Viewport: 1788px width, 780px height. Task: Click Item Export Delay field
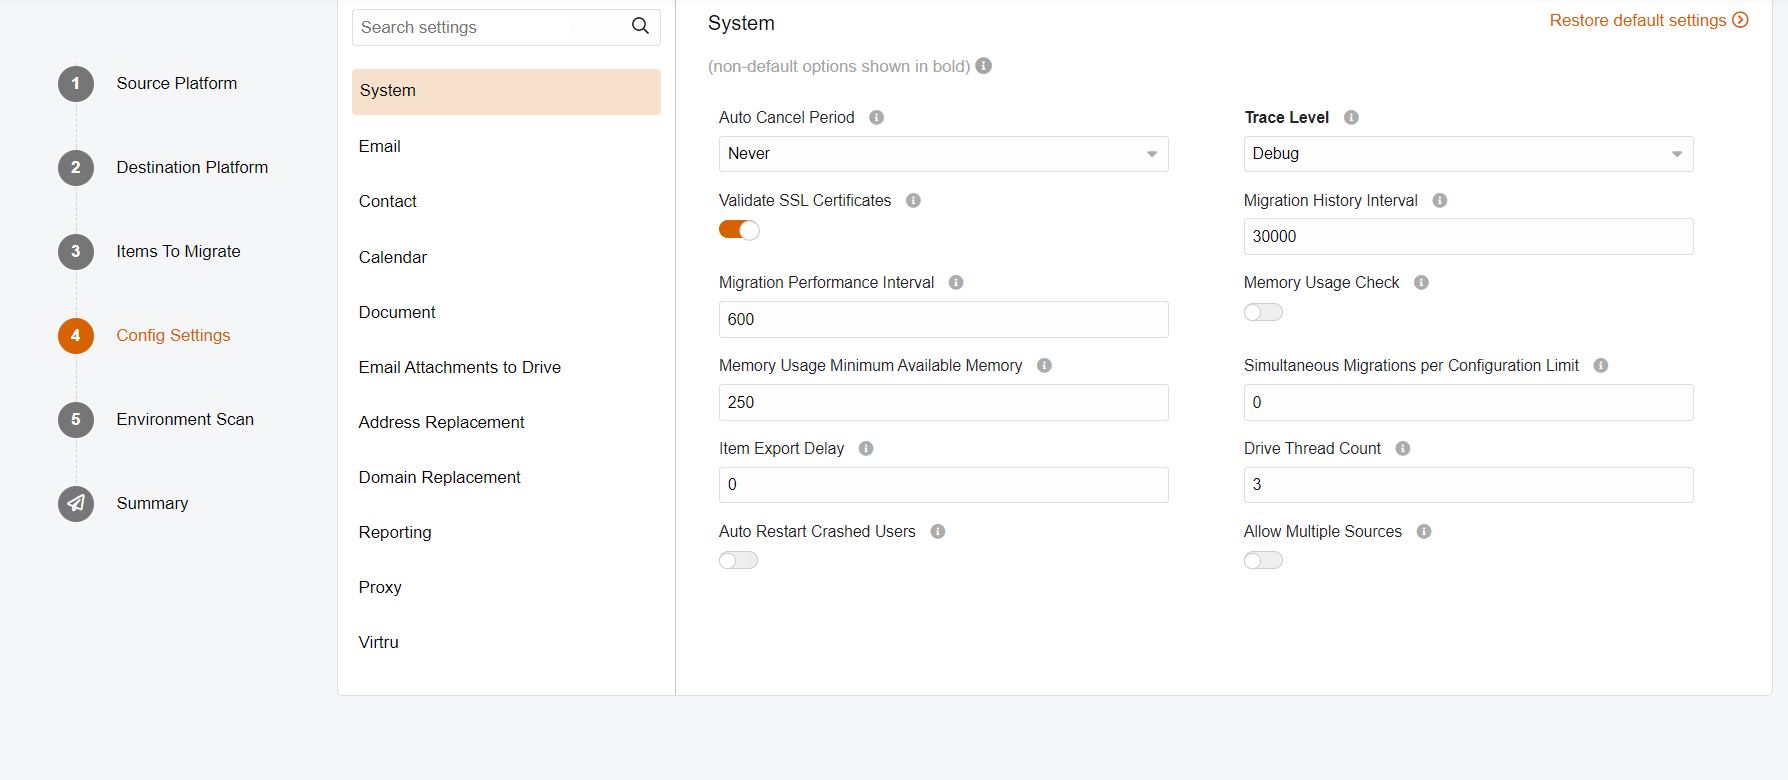[x=943, y=485]
